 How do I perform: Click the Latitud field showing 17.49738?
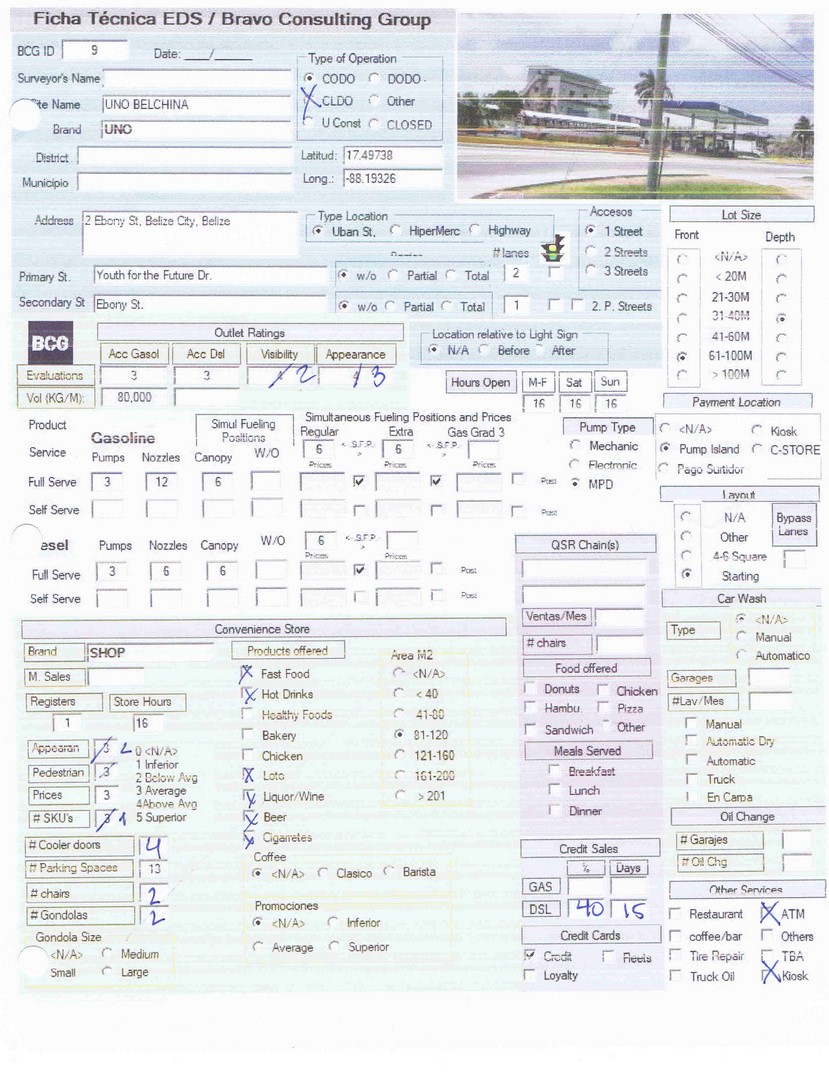tap(392, 156)
